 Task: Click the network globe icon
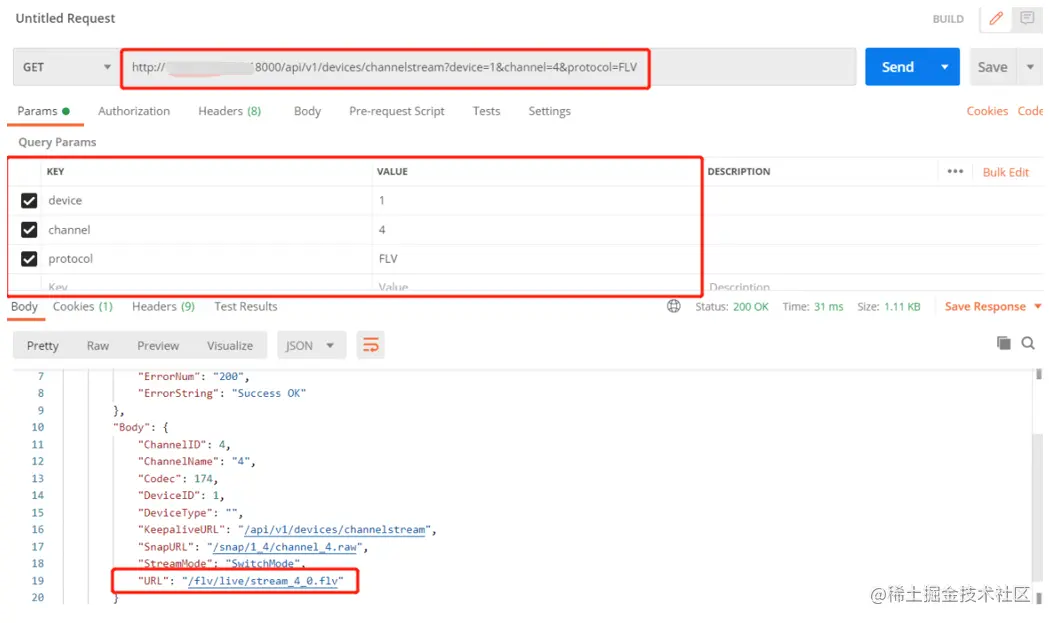point(674,306)
